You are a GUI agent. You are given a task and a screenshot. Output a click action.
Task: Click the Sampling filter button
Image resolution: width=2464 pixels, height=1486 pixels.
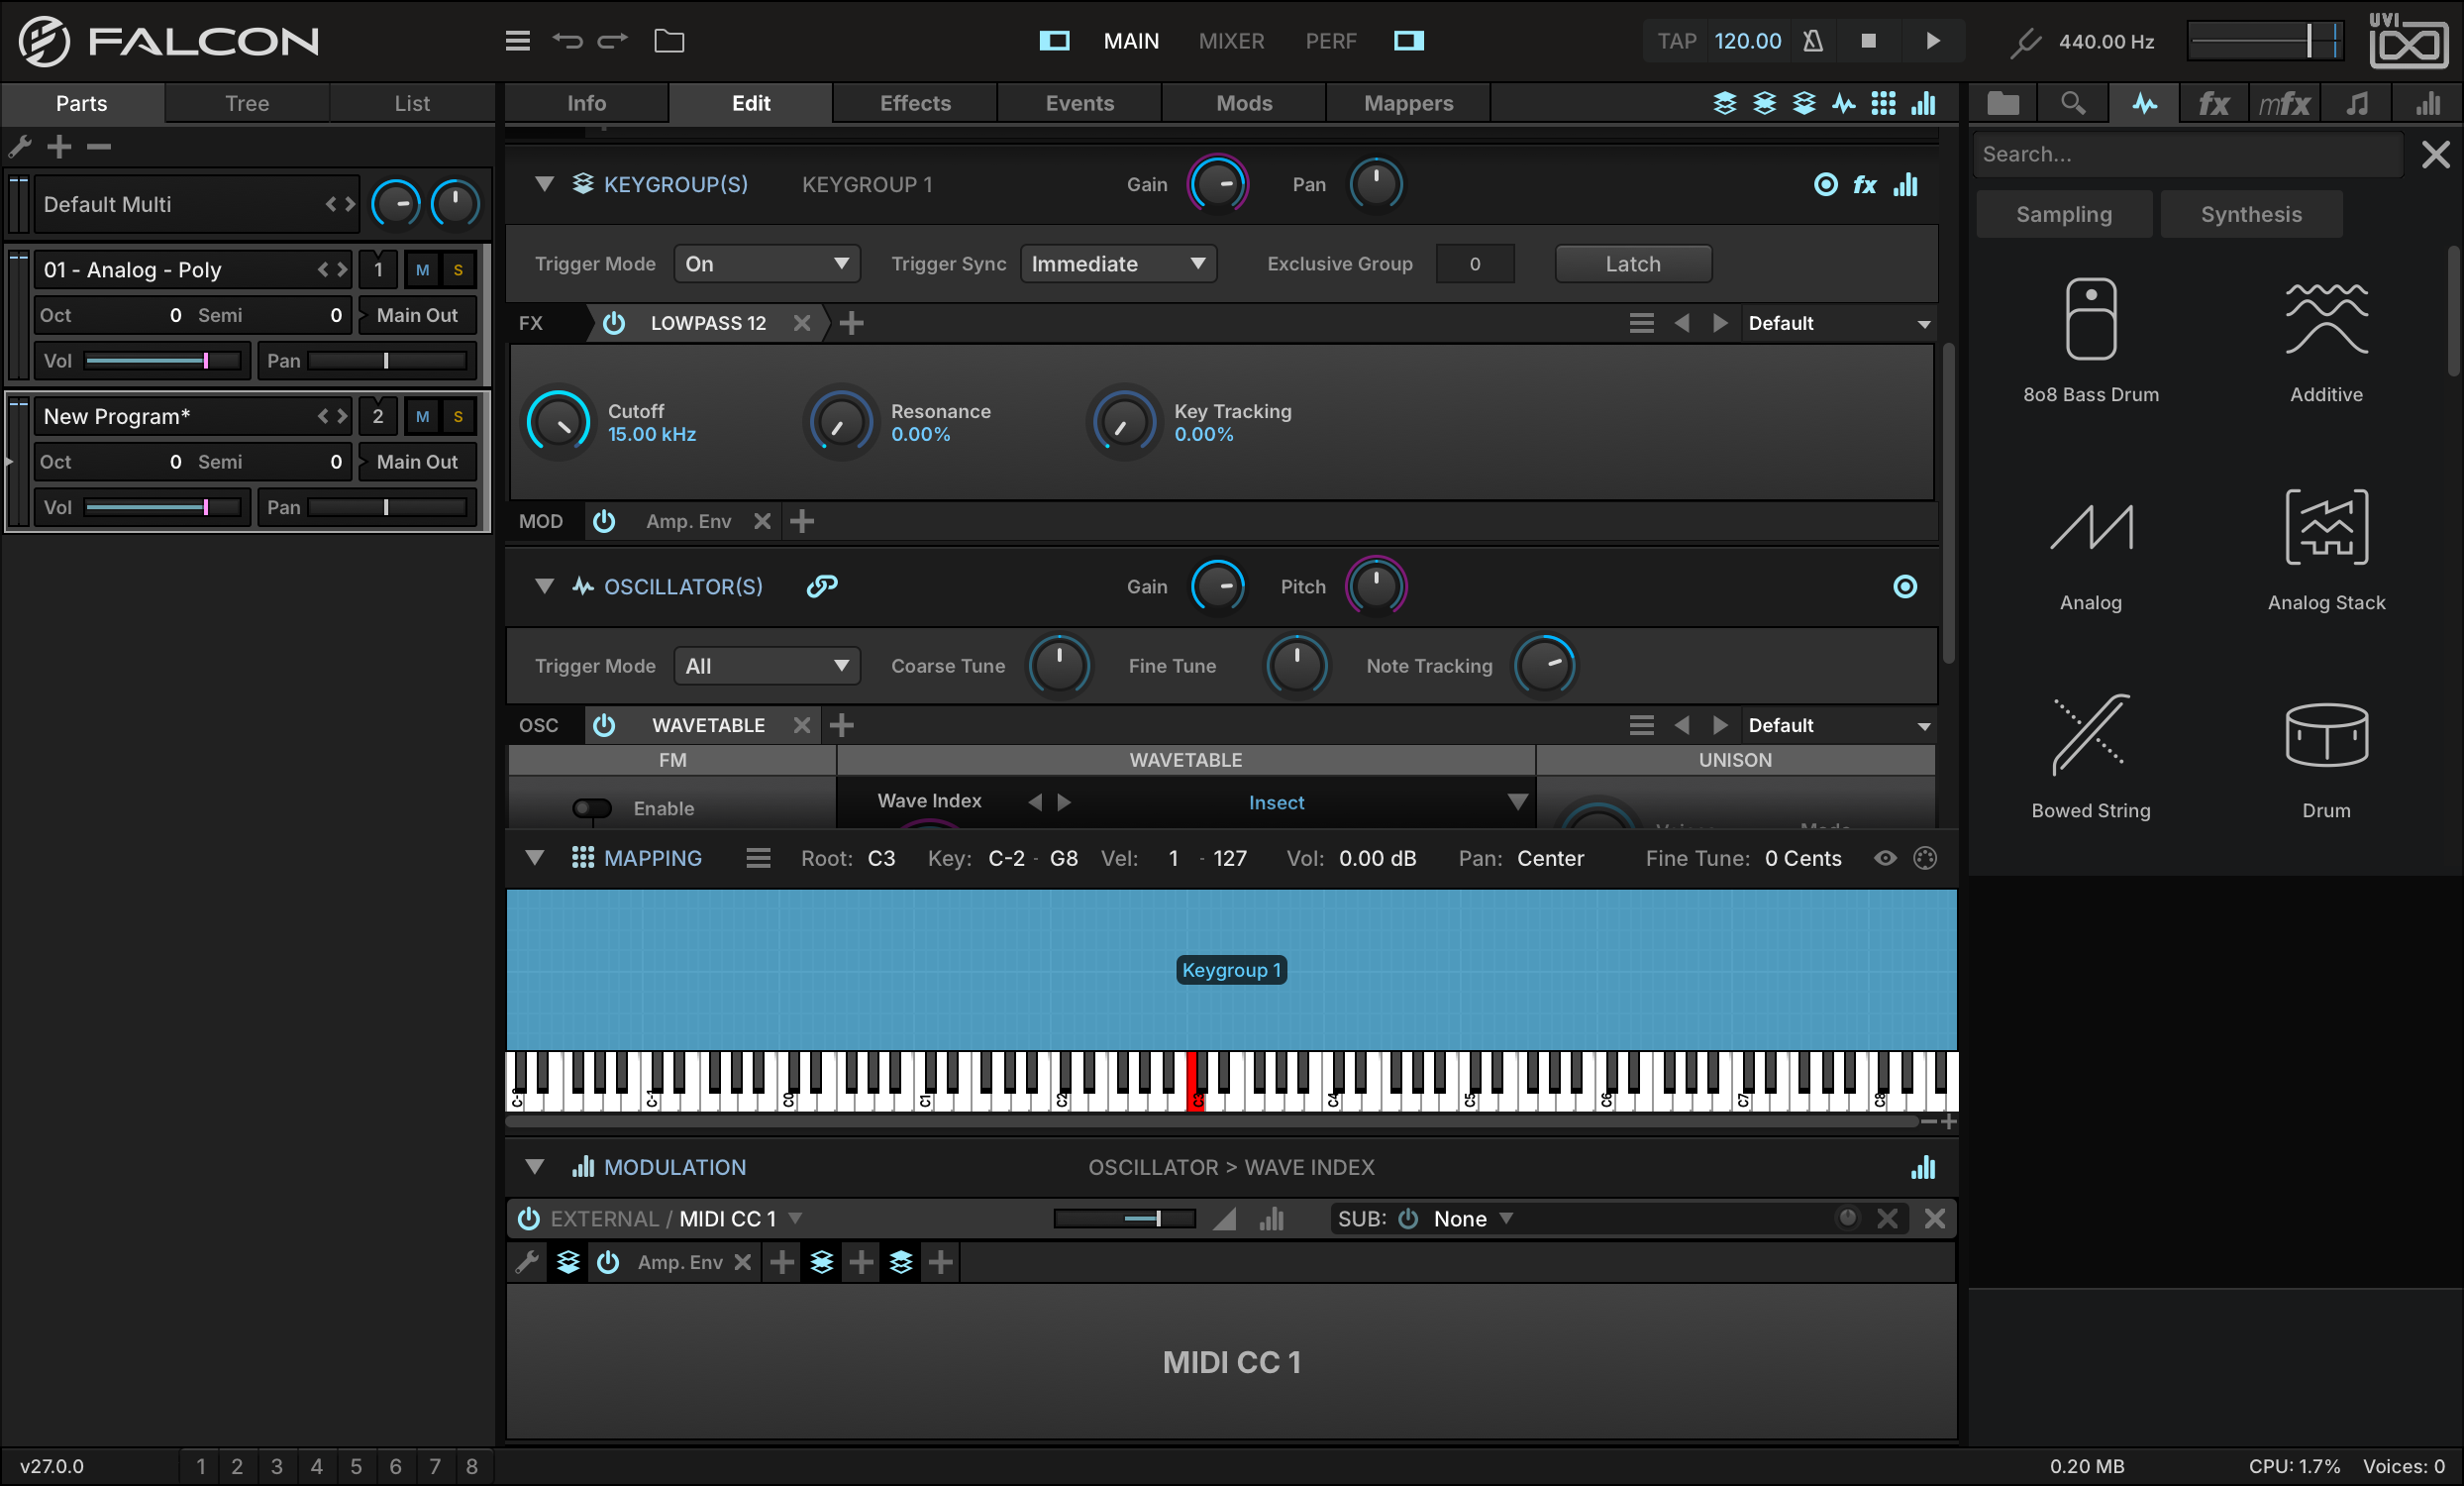point(2064,214)
